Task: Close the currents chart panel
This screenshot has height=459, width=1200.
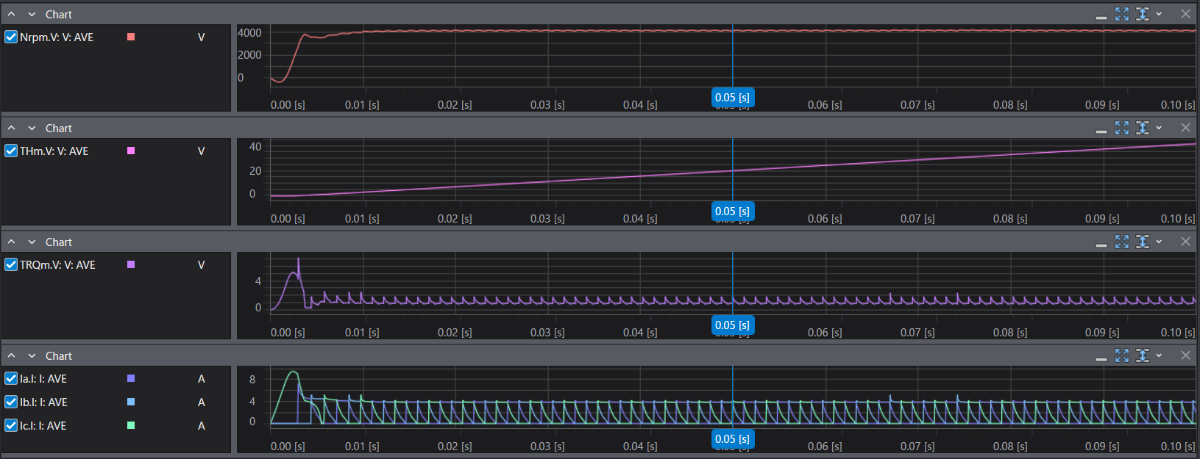Action: pos(1184,356)
